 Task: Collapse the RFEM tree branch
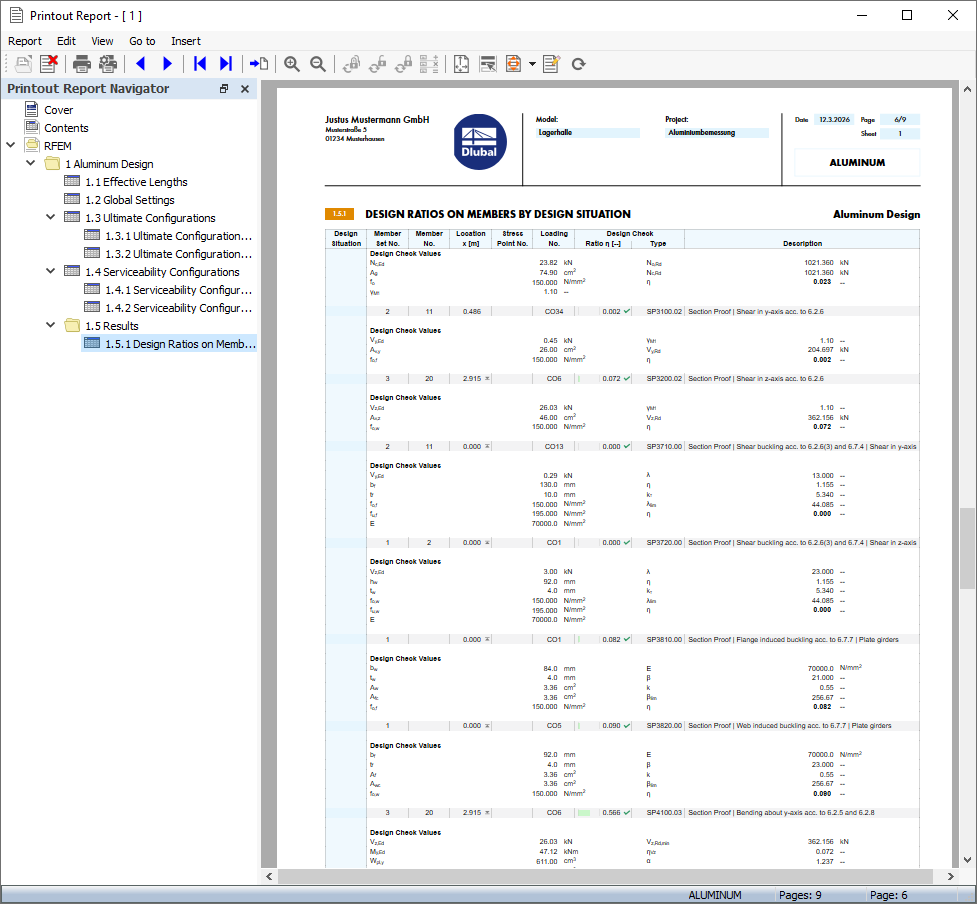pyautogui.click(x=10, y=145)
